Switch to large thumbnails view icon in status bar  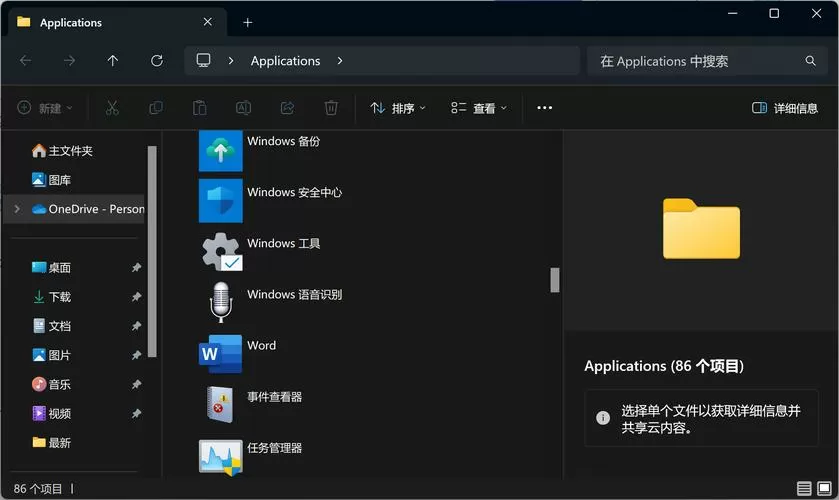(x=825, y=488)
